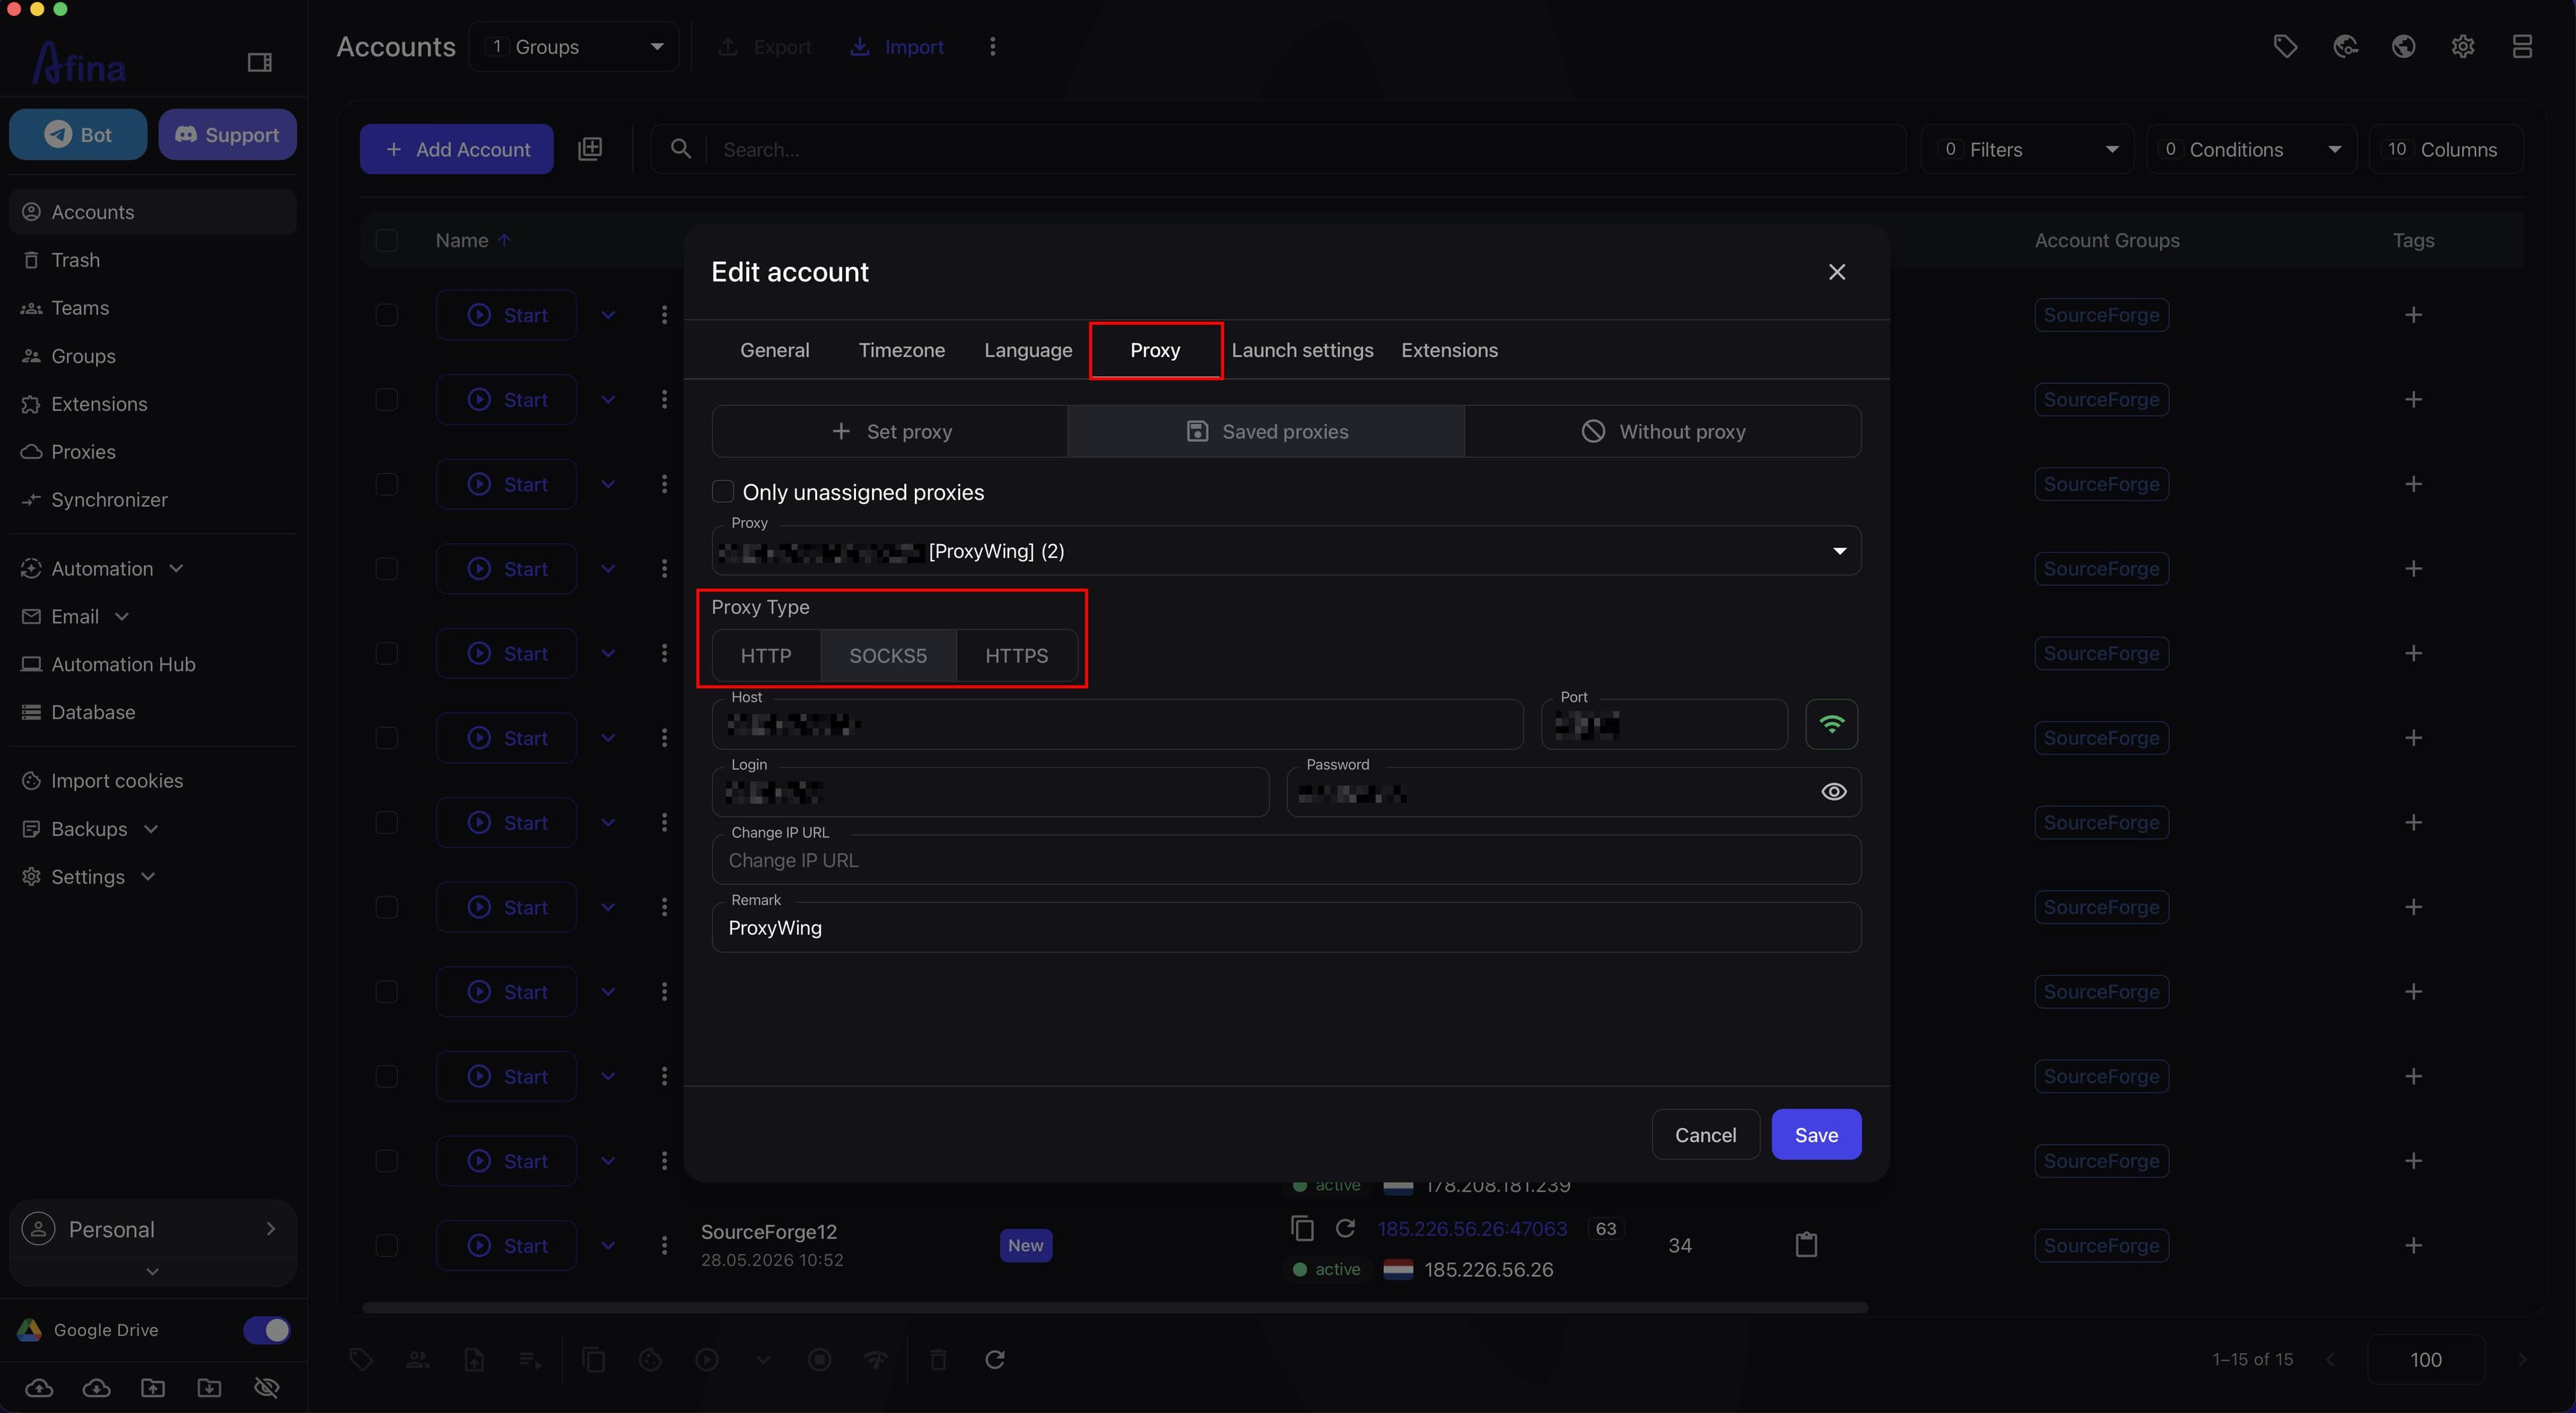Screen dimensions: 2576x1413
Task: Open the Columns selector
Action: tap(2446, 149)
